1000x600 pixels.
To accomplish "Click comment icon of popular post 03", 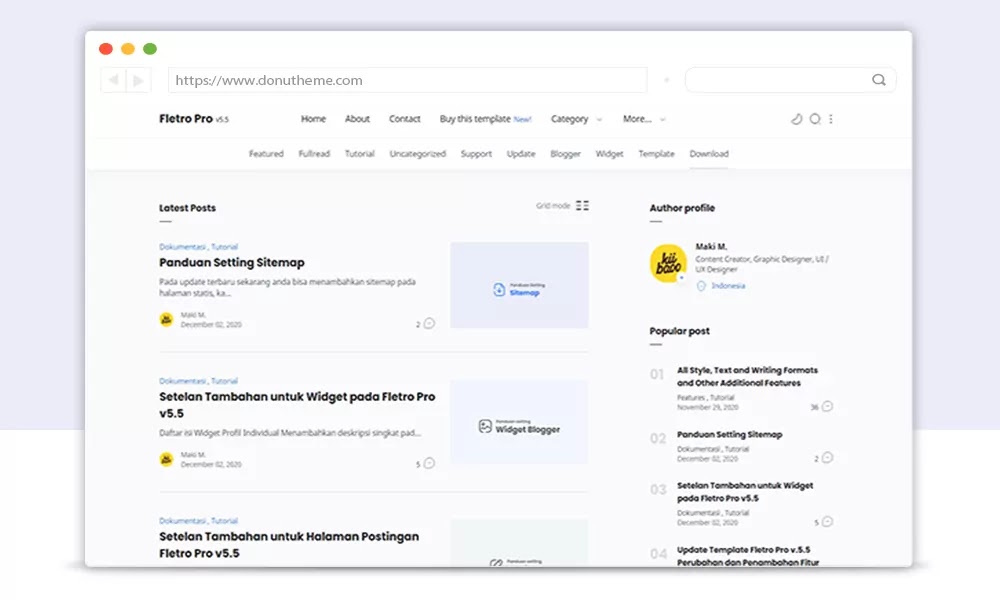I will (x=827, y=522).
